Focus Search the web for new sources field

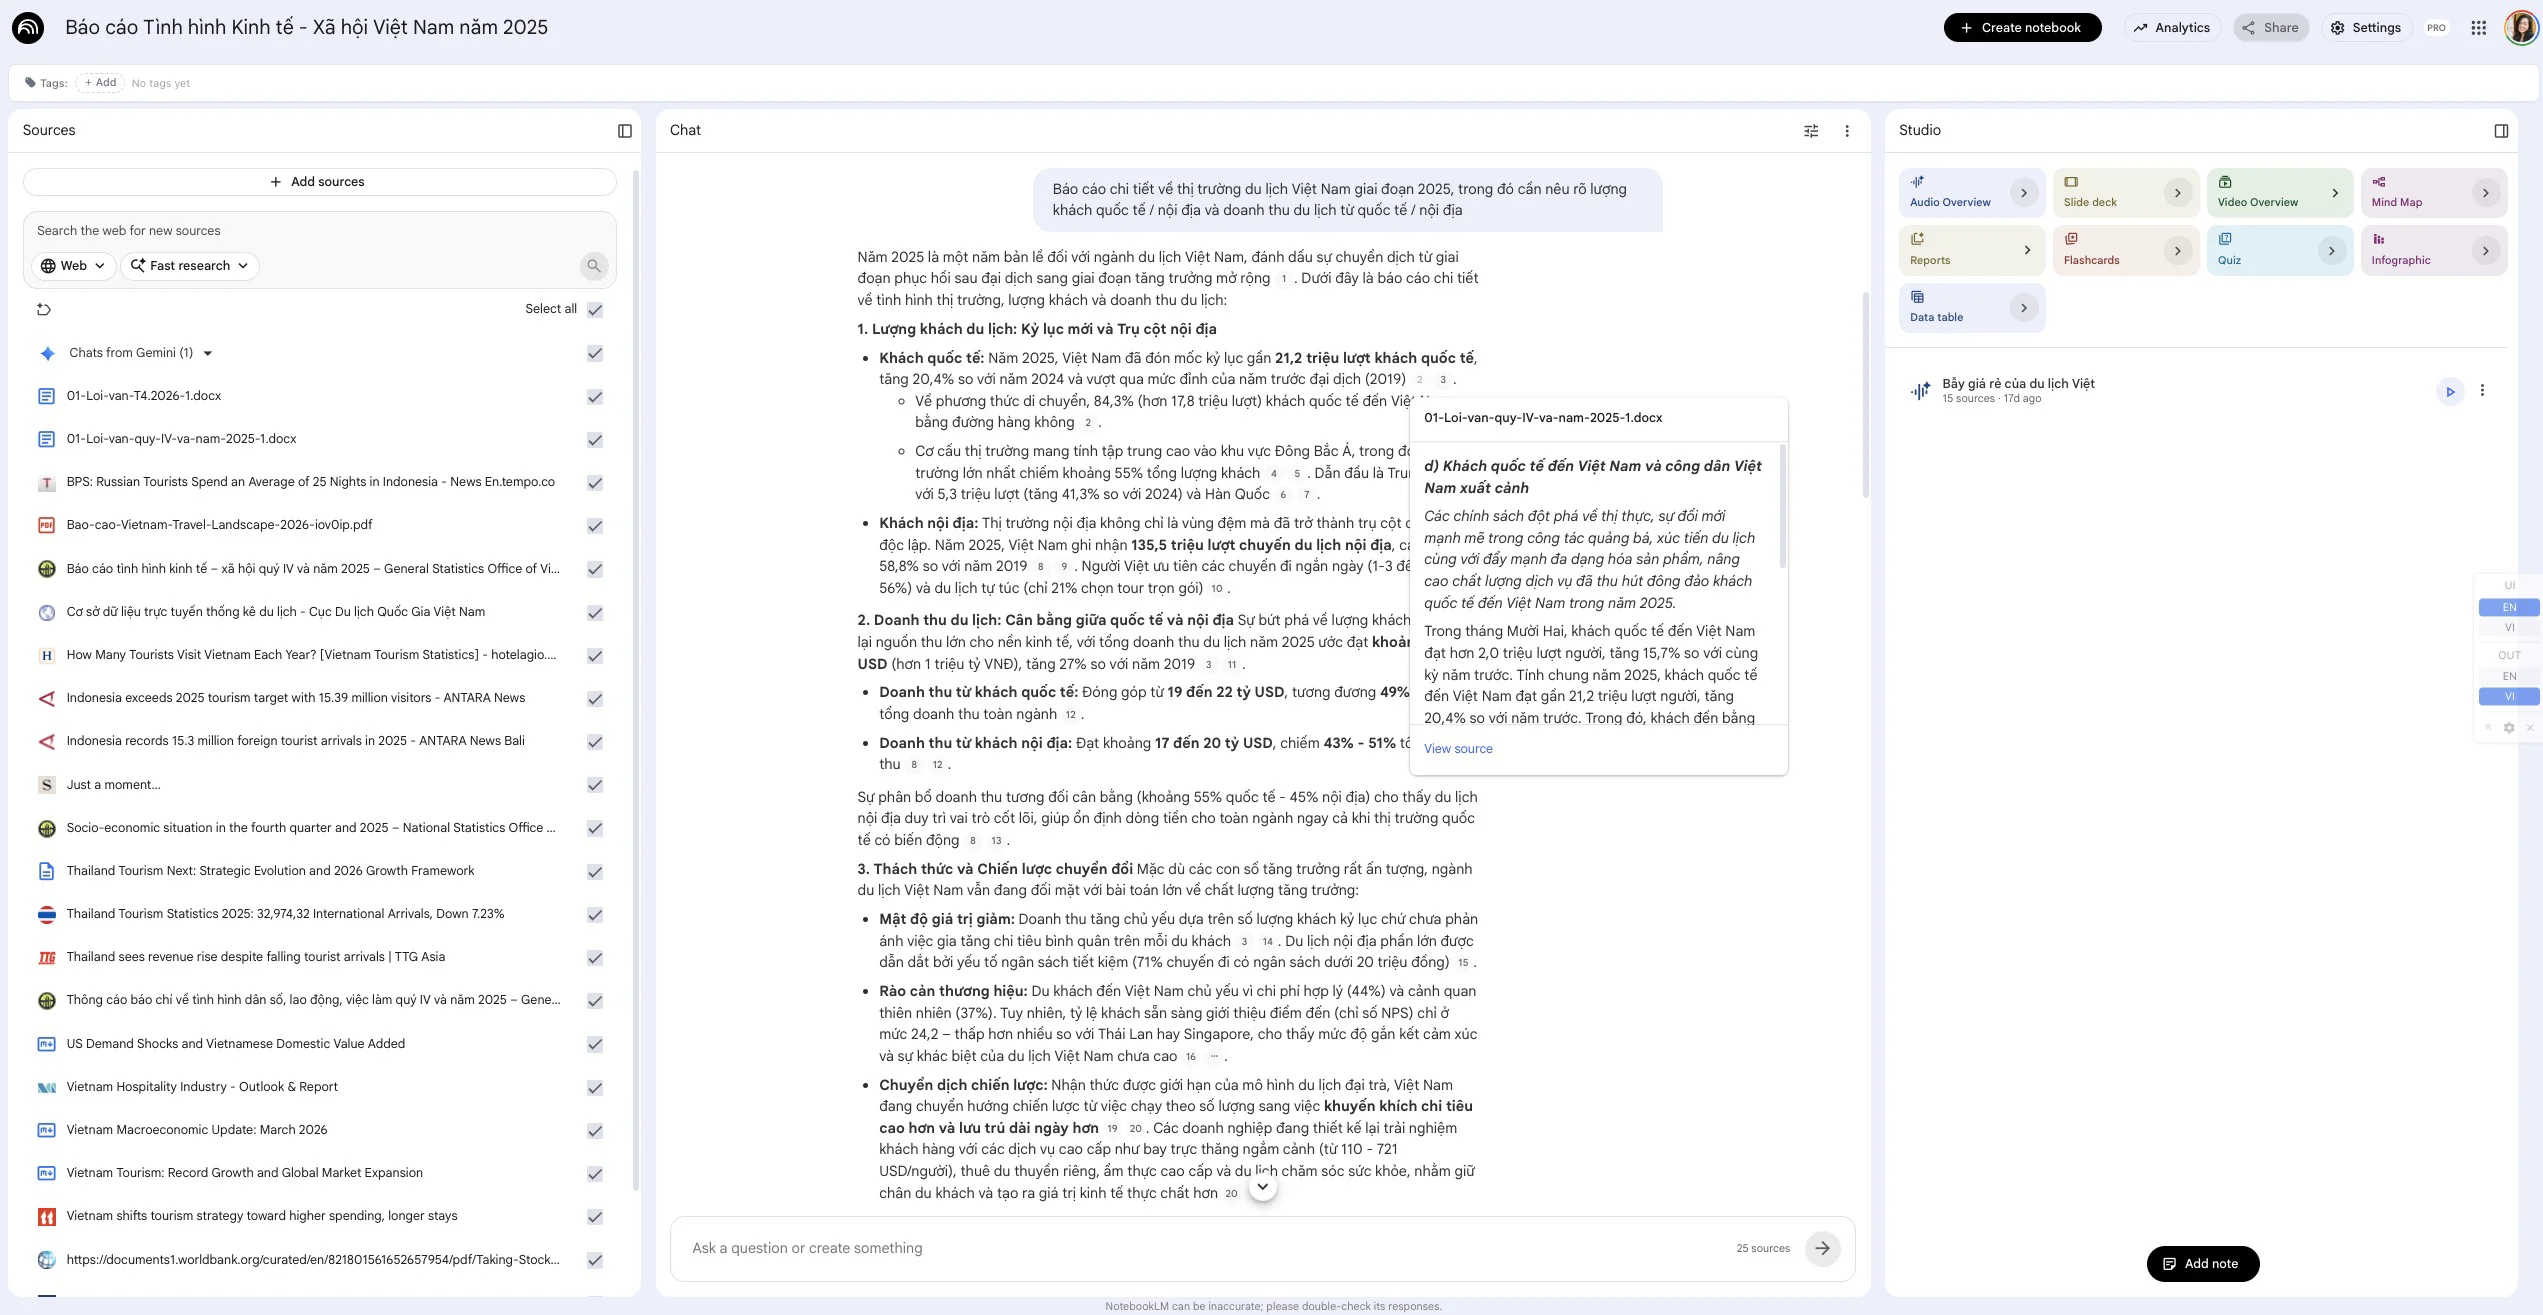[x=320, y=231]
